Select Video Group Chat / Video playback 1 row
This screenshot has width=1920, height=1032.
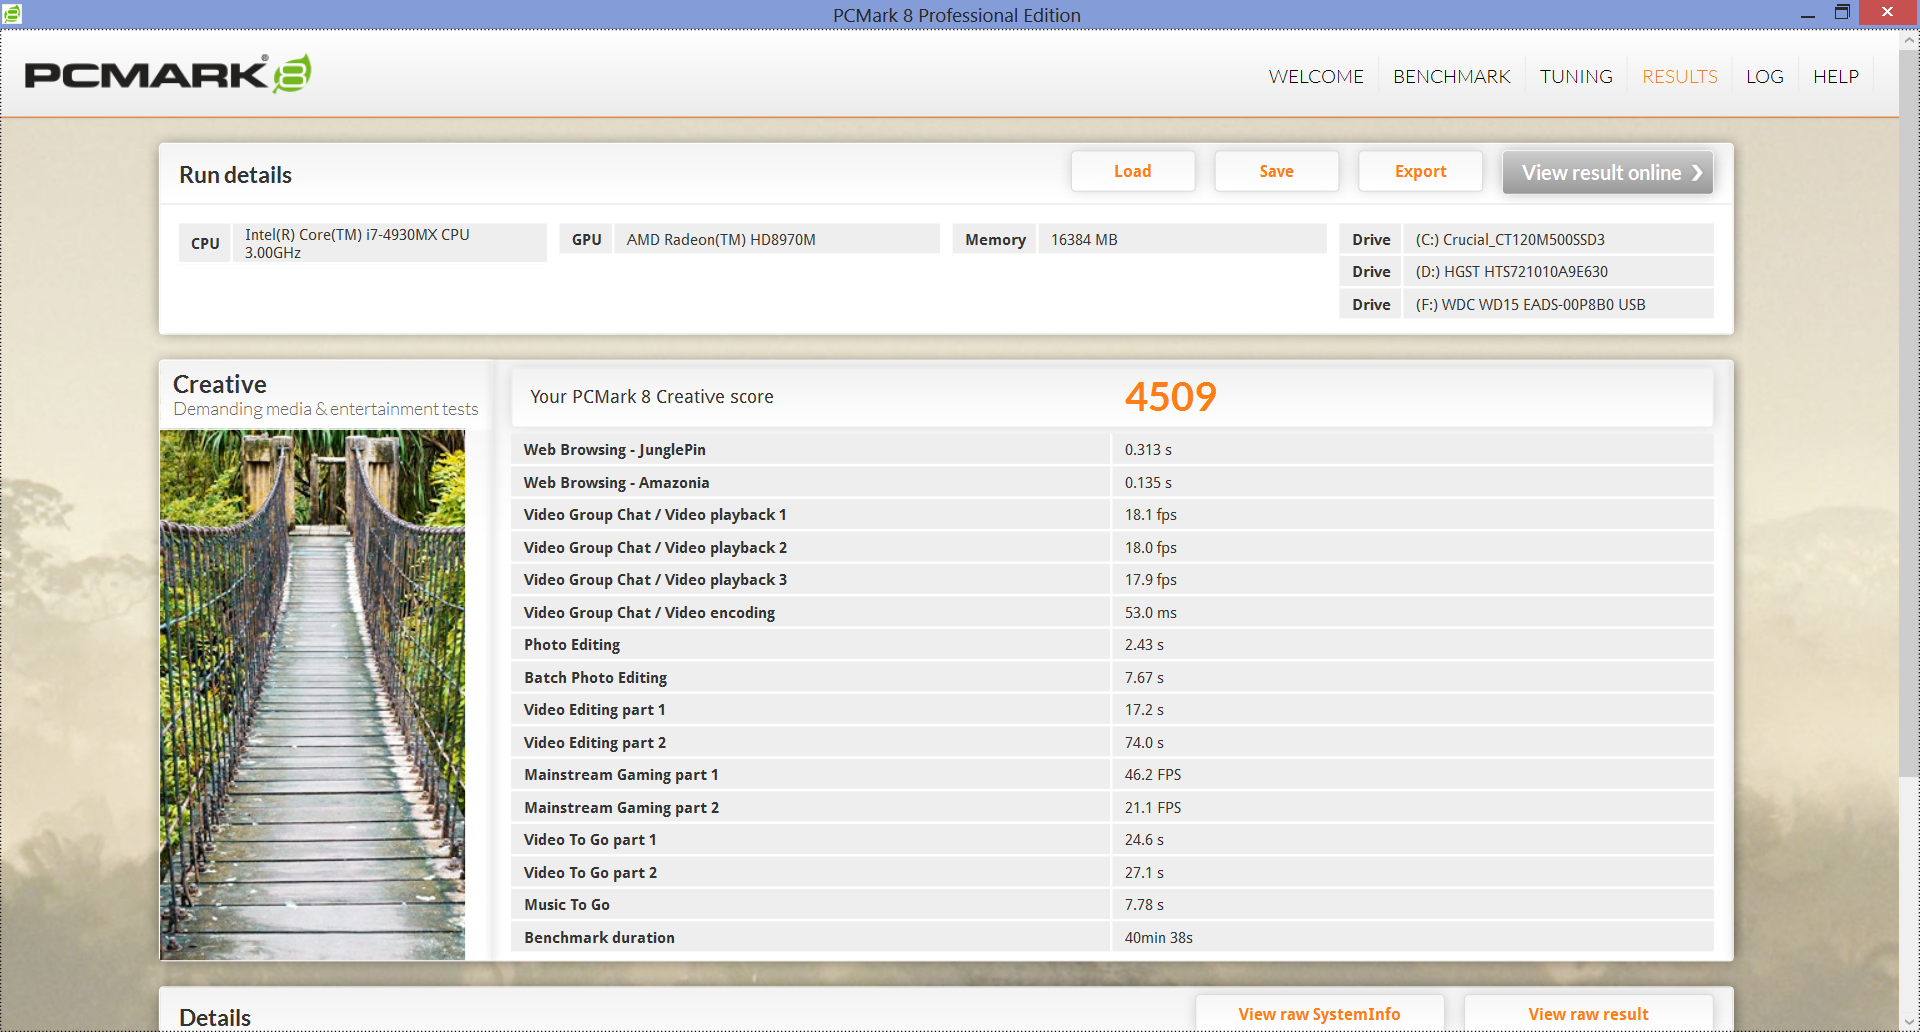coord(1112,514)
